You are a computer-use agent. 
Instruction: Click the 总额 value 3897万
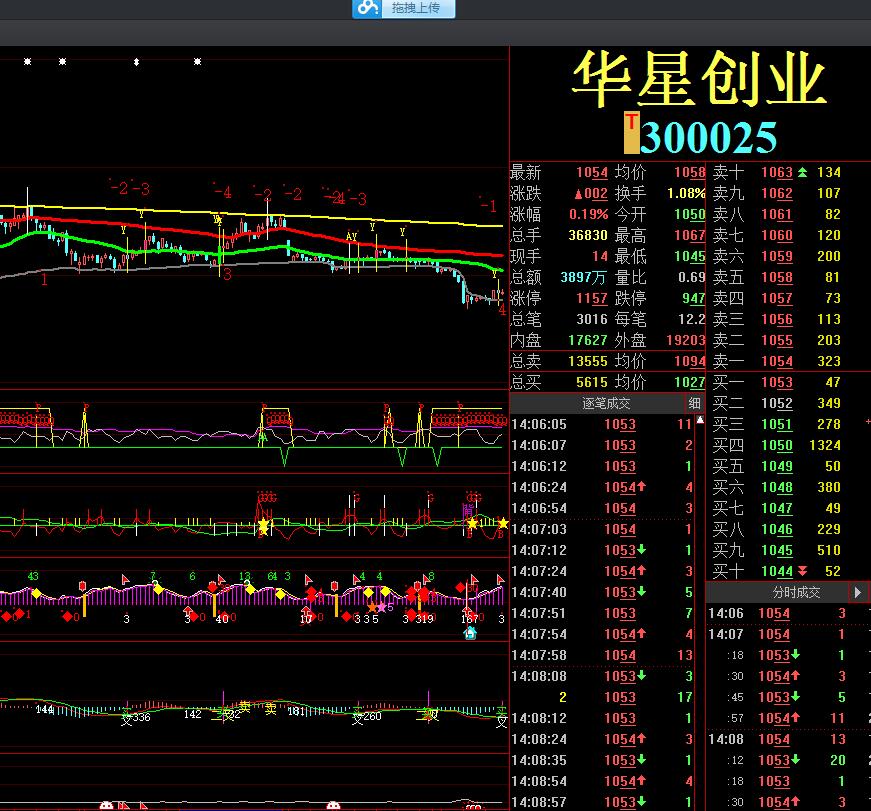pos(584,277)
